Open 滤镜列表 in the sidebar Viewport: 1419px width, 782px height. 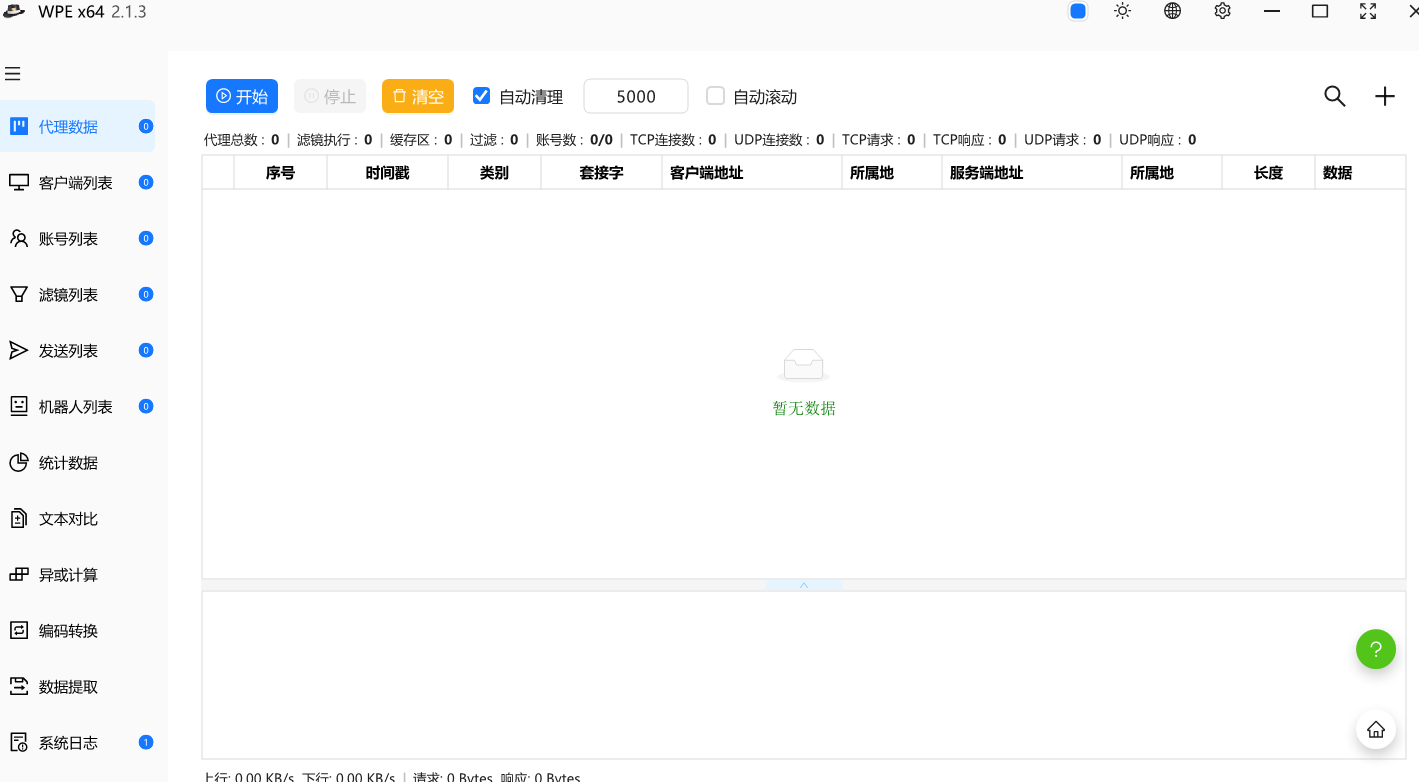(68, 295)
